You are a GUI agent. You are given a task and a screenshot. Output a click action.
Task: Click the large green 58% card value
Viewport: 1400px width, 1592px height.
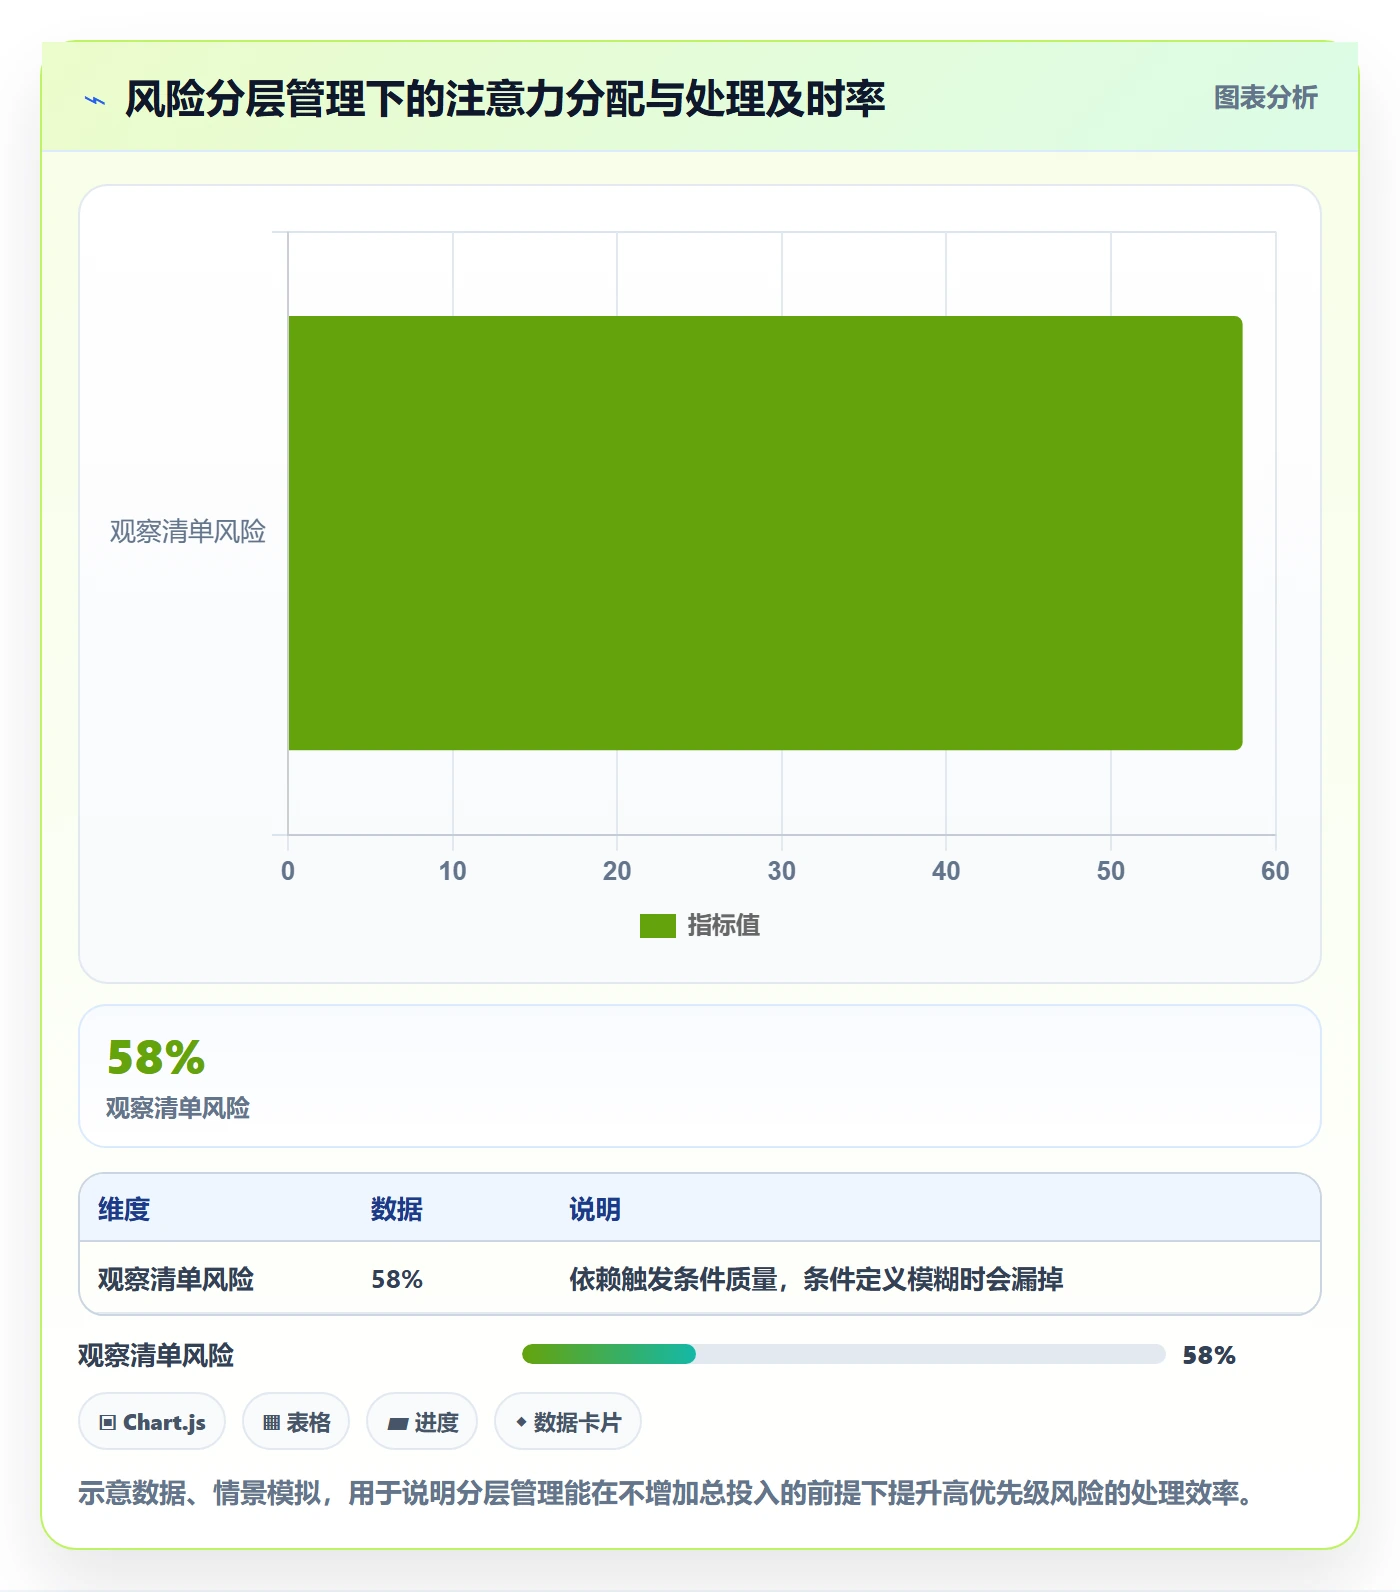point(156,1057)
